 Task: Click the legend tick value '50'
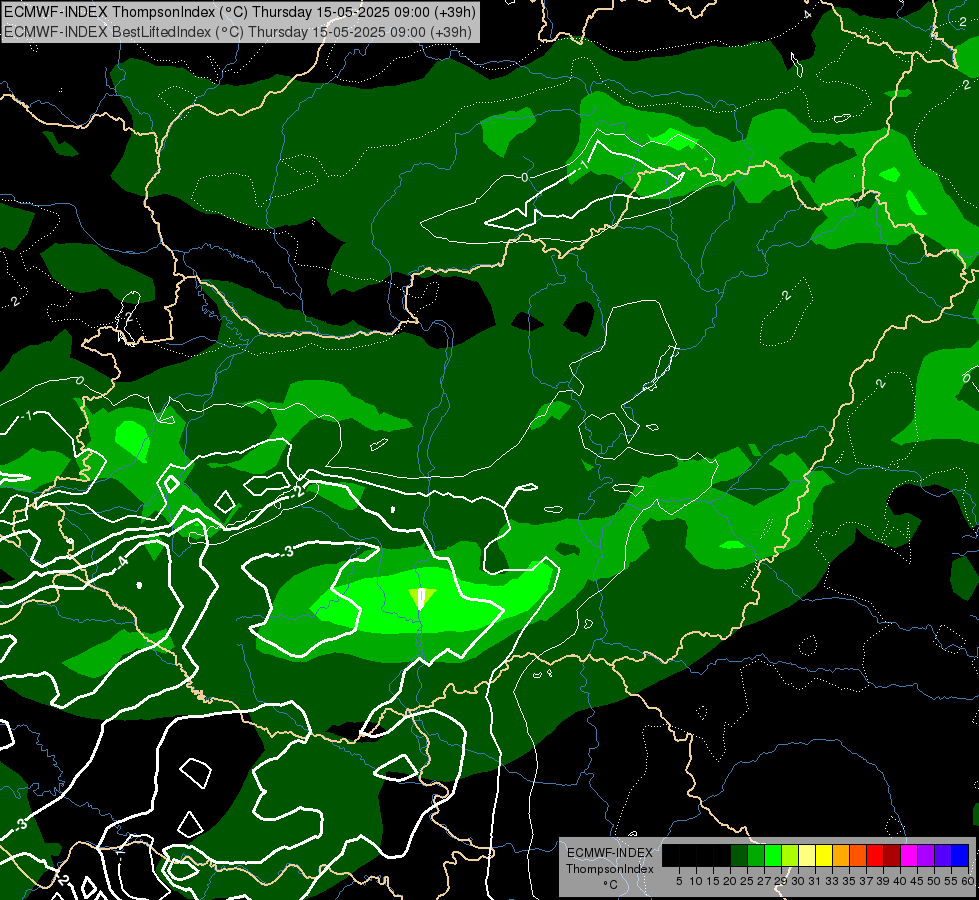935,881
